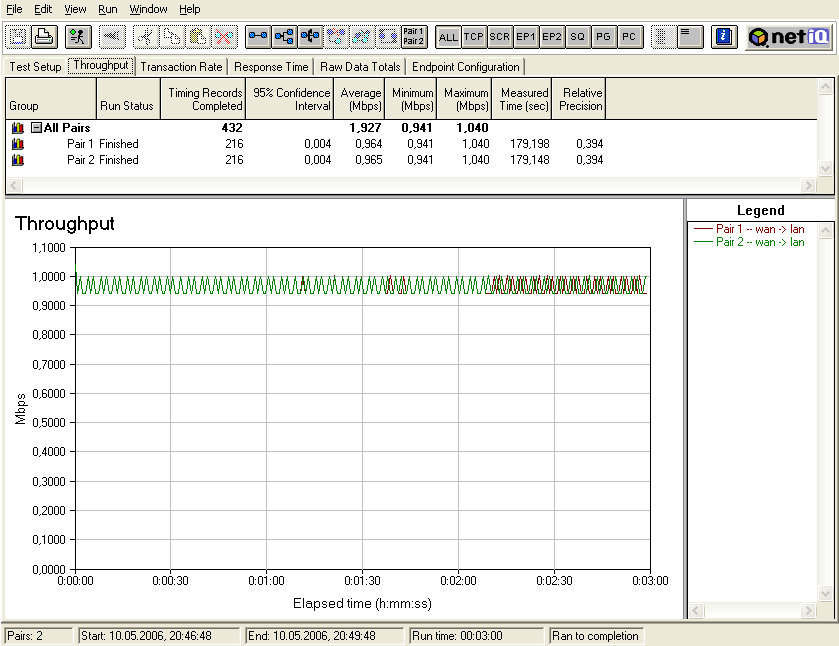
Task: Click the Run test icon
Action: (79, 37)
